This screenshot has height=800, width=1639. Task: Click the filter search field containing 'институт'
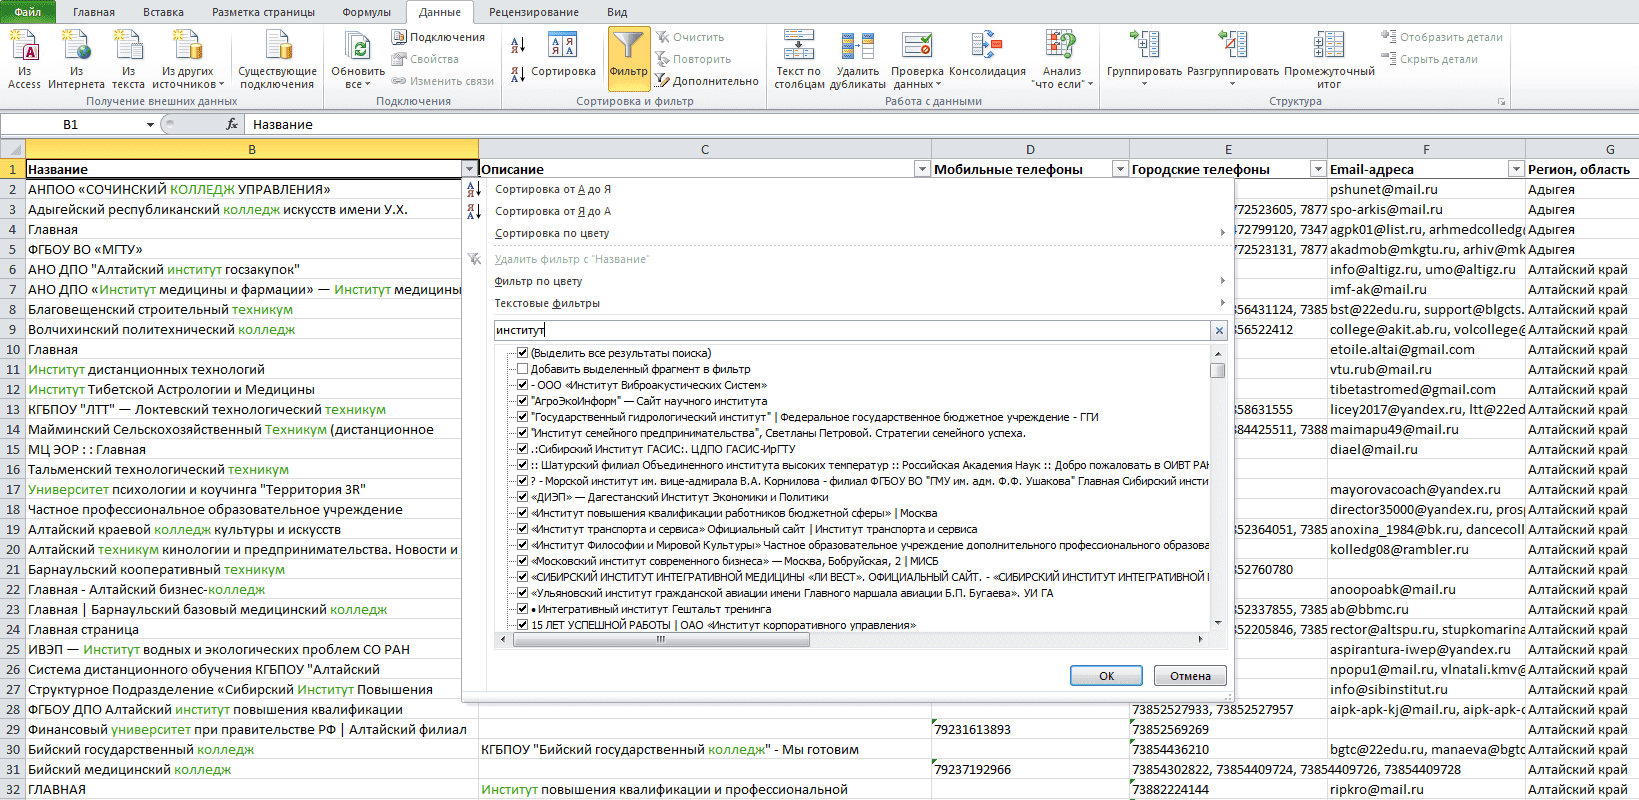[852, 330]
